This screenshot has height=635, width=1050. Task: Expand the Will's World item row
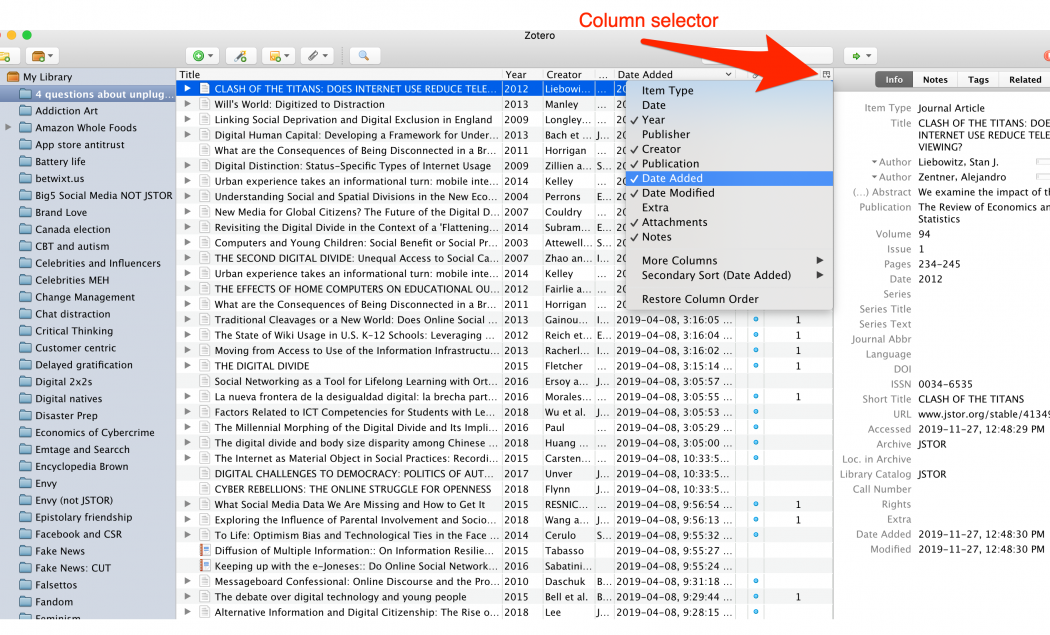click(x=188, y=104)
